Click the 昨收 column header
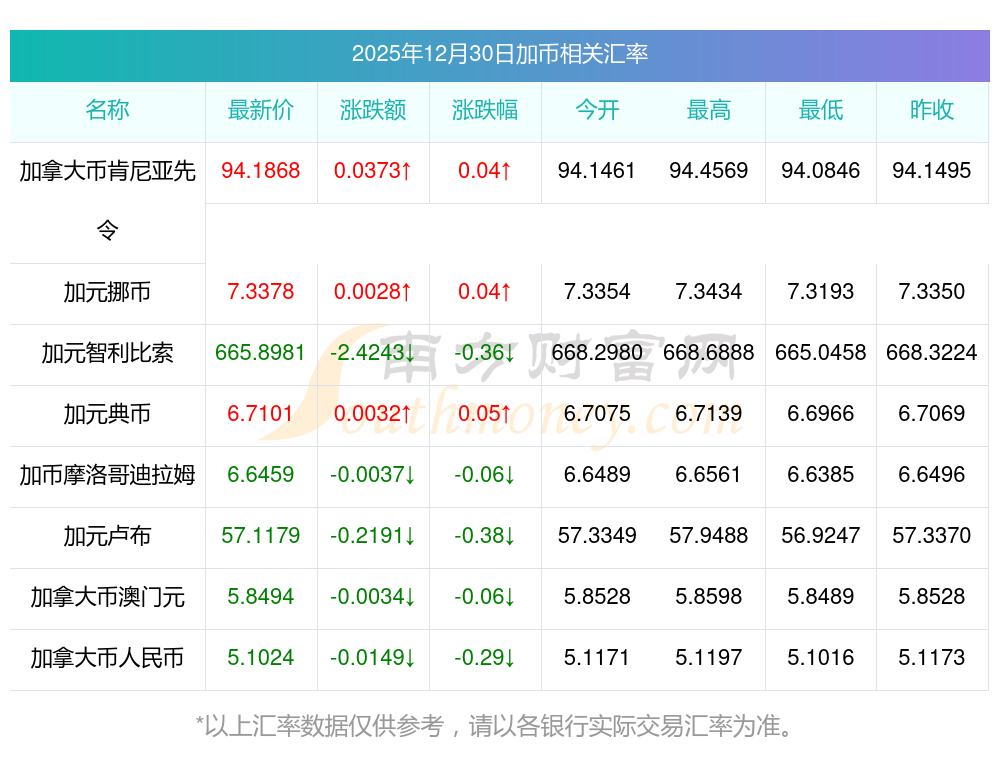 (932, 110)
